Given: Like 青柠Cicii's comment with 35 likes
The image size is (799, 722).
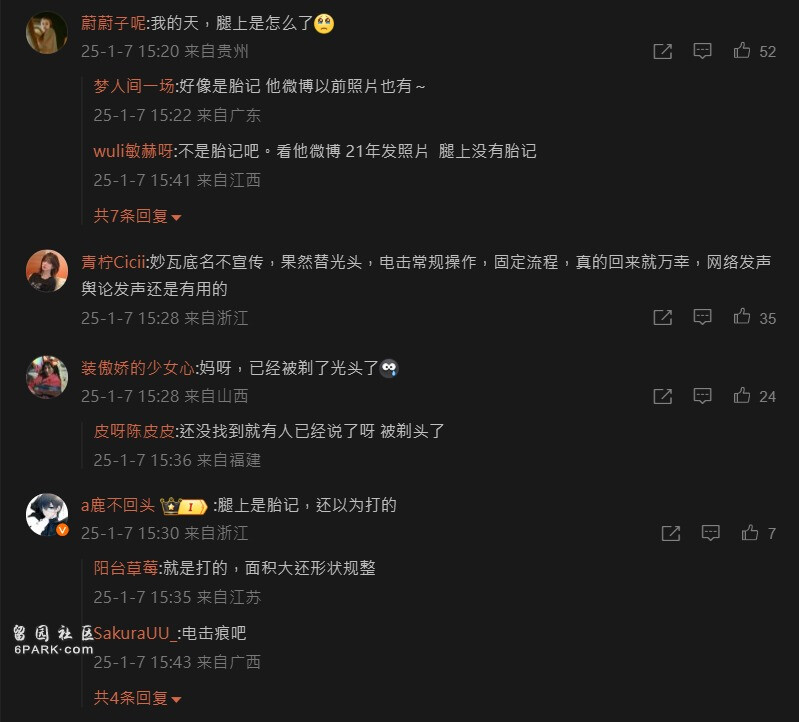Looking at the screenshot, I should (x=741, y=317).
